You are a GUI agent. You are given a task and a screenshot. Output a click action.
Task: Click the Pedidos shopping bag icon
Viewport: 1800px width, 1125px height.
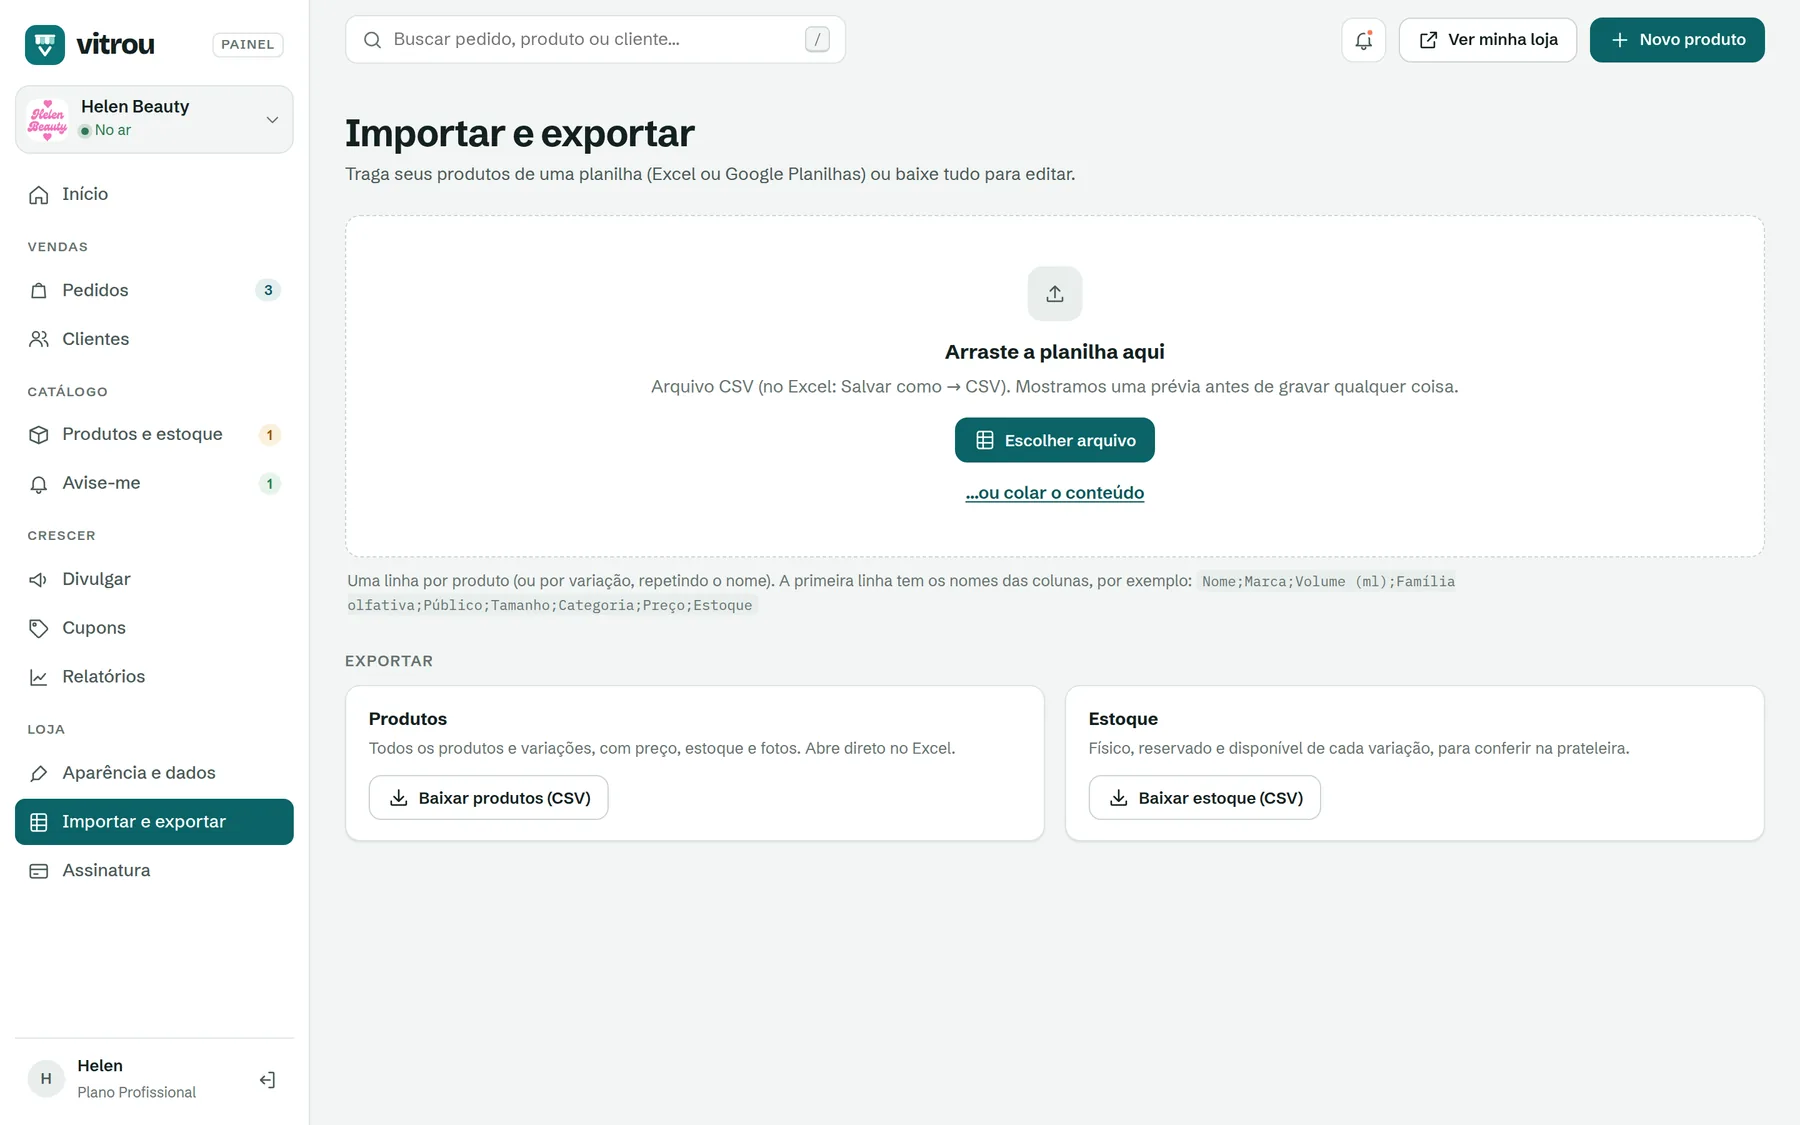pos(39,290)
